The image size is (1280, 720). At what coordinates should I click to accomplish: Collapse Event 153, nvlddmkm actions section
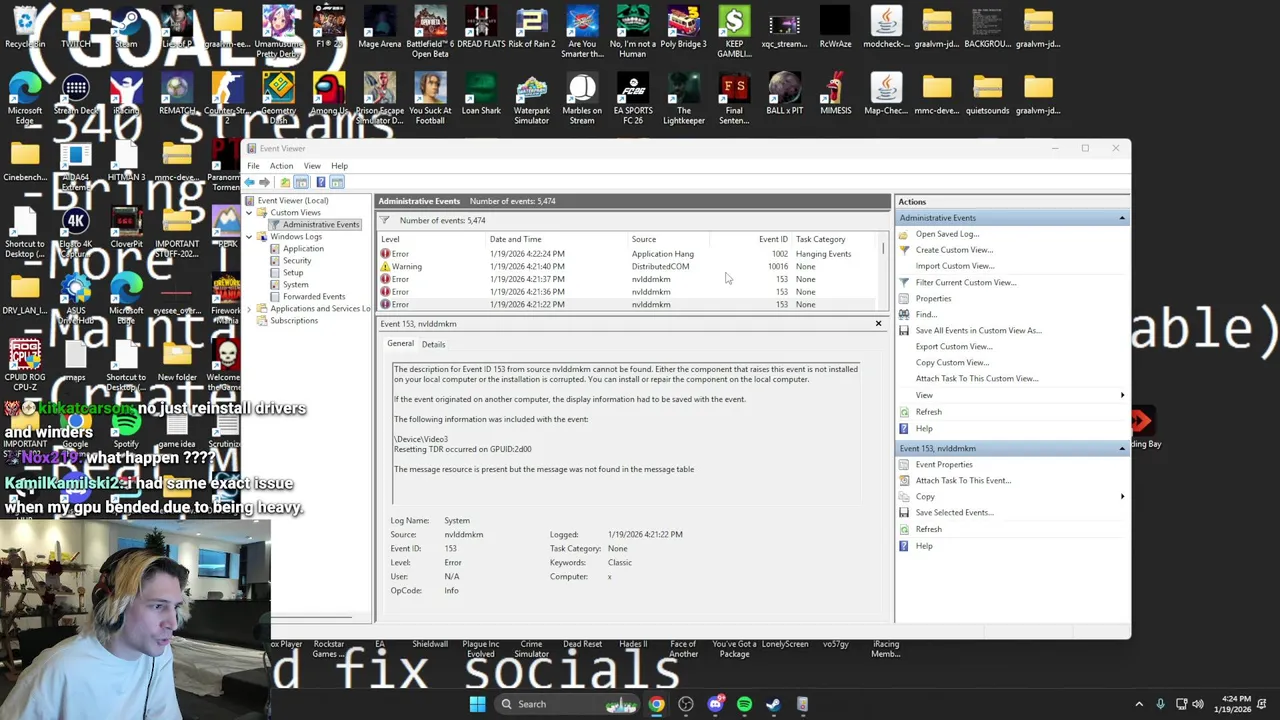pyautogui.click(x=1122, y=449)
